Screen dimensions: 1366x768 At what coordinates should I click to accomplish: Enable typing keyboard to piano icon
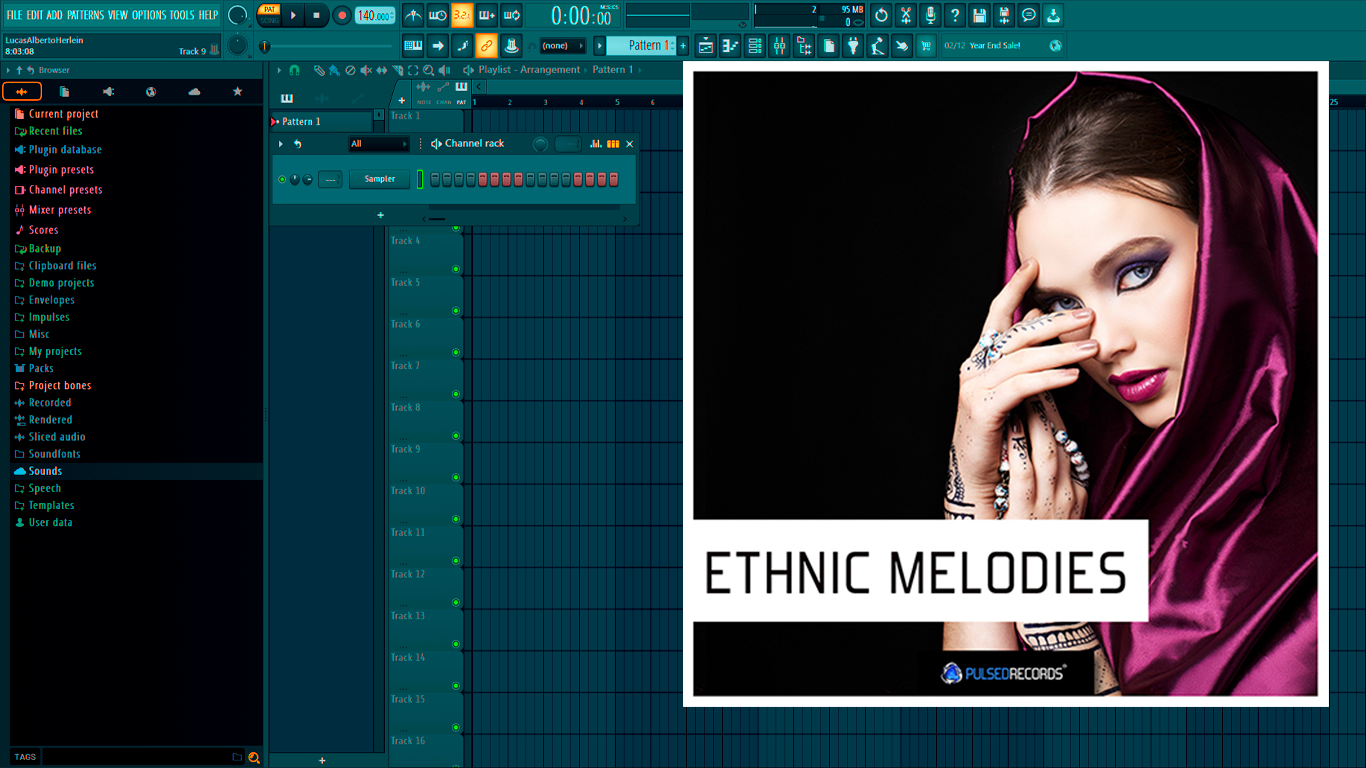click(413, 45)
